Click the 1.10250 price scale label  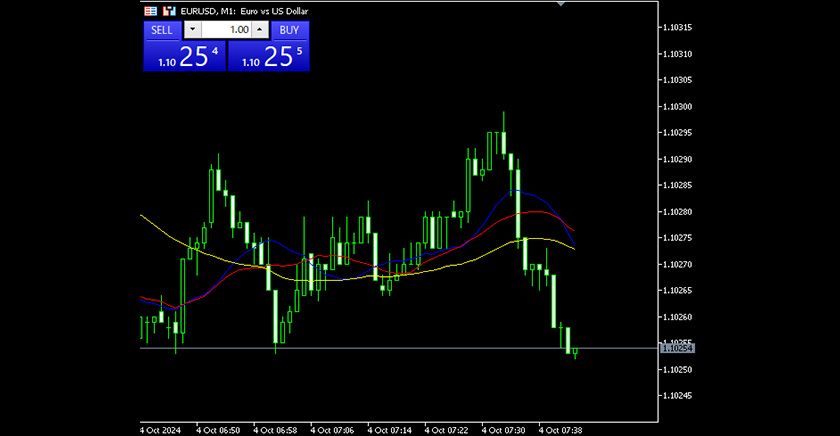677,370
